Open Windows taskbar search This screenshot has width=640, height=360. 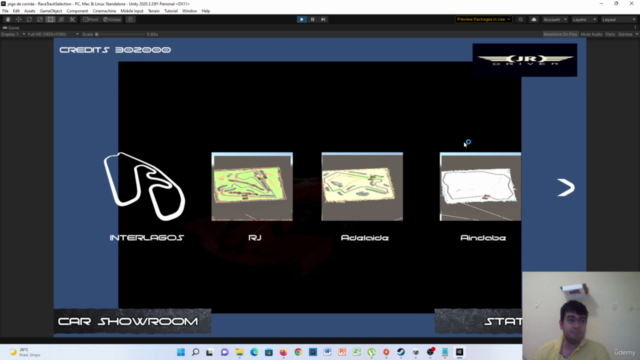click(196, 352)
